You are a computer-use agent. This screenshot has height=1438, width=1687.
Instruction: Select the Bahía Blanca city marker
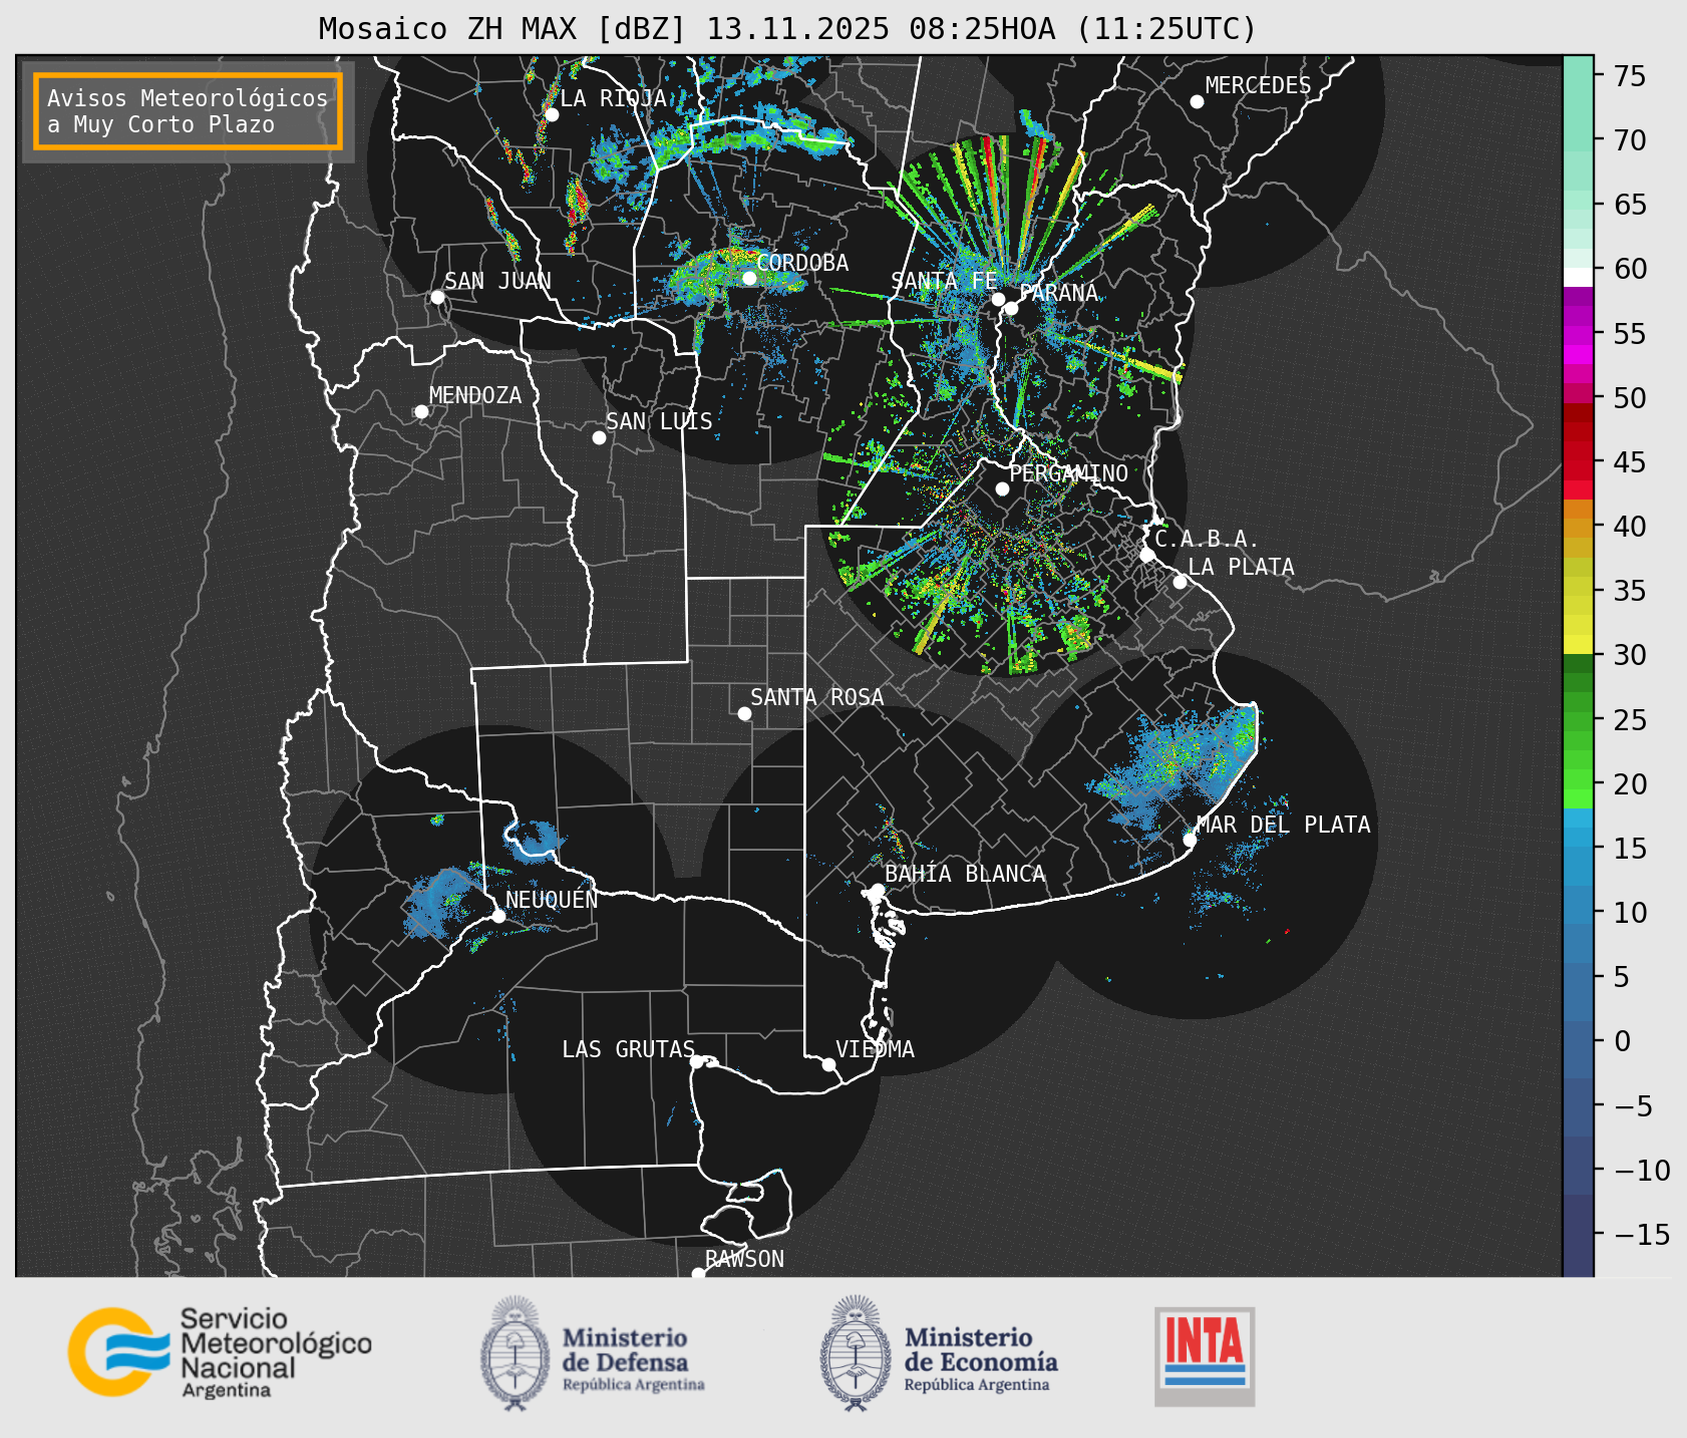[x=877, y=890]
